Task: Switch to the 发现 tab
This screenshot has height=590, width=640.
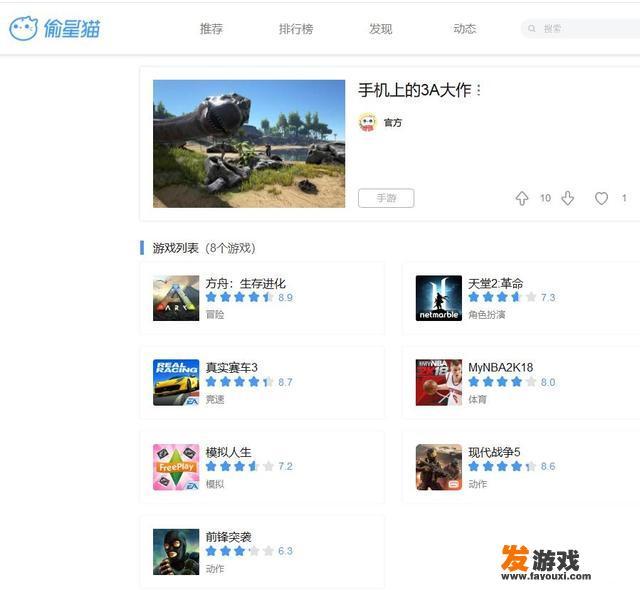Action: click(380, 29)
